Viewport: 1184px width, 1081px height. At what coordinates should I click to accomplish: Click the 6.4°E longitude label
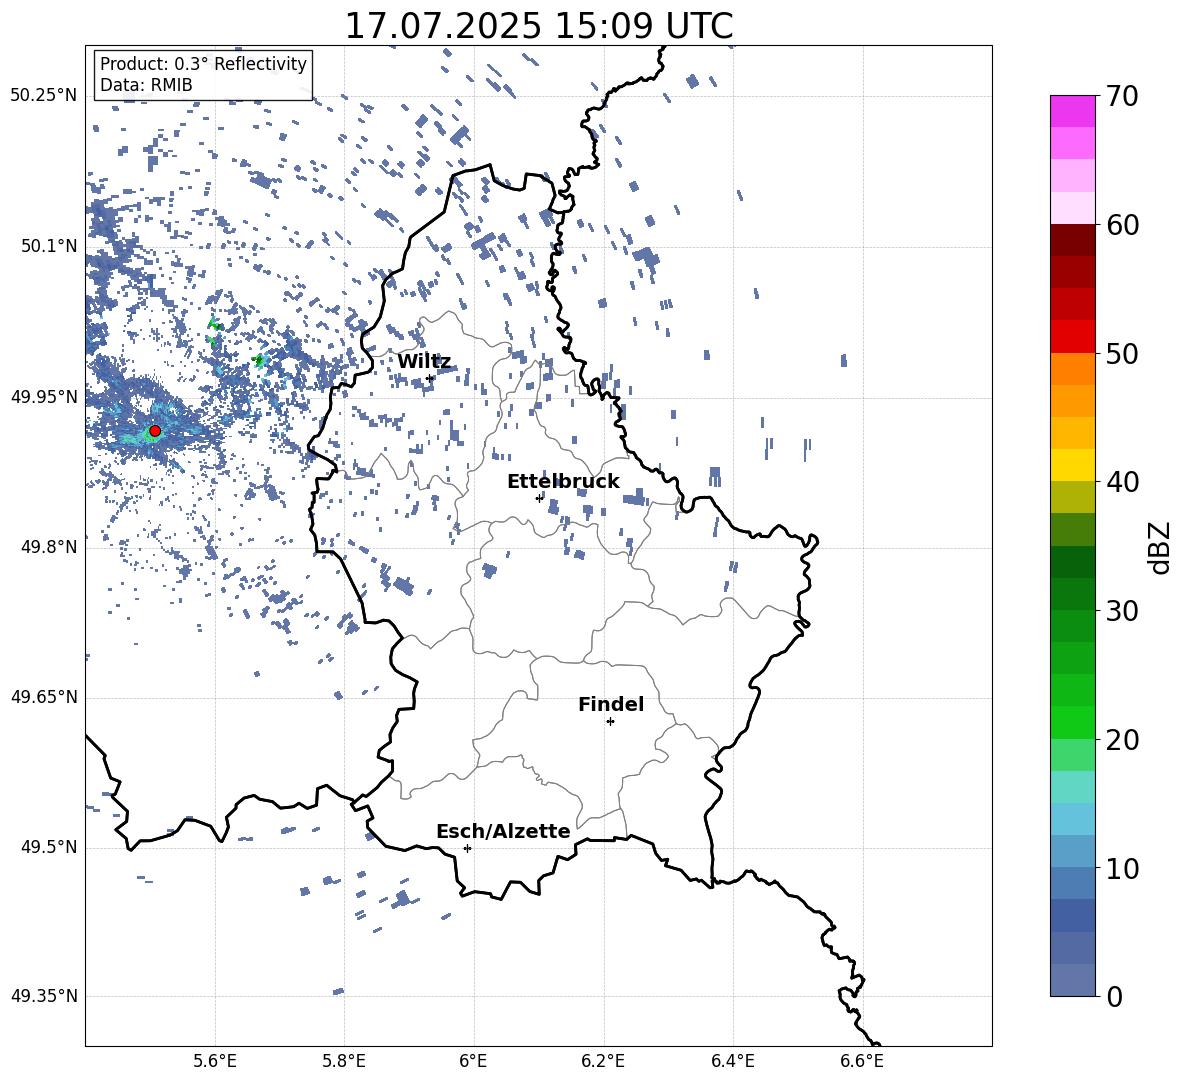[732, 1061]
